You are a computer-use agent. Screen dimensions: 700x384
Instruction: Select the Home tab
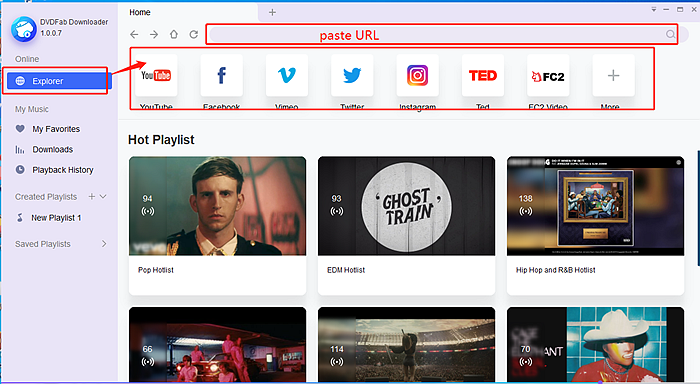pyautogui.click(x=140, y=13)
